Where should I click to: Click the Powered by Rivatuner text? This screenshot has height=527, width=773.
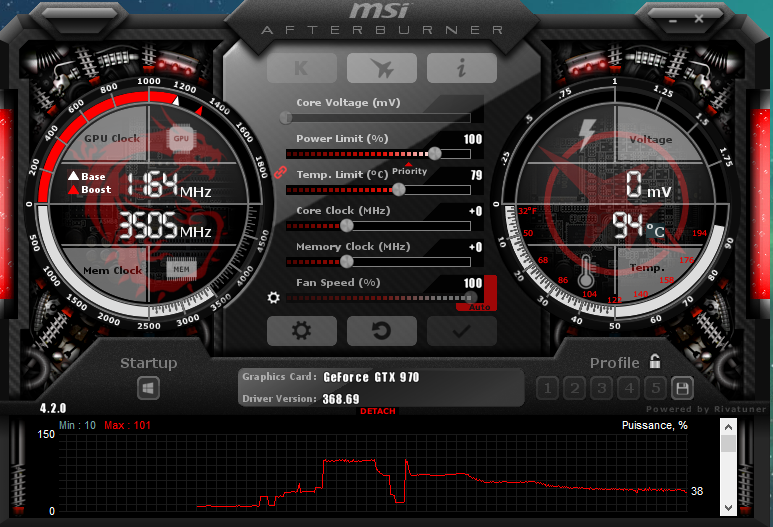pyautogui.click(x=706, y=409)
